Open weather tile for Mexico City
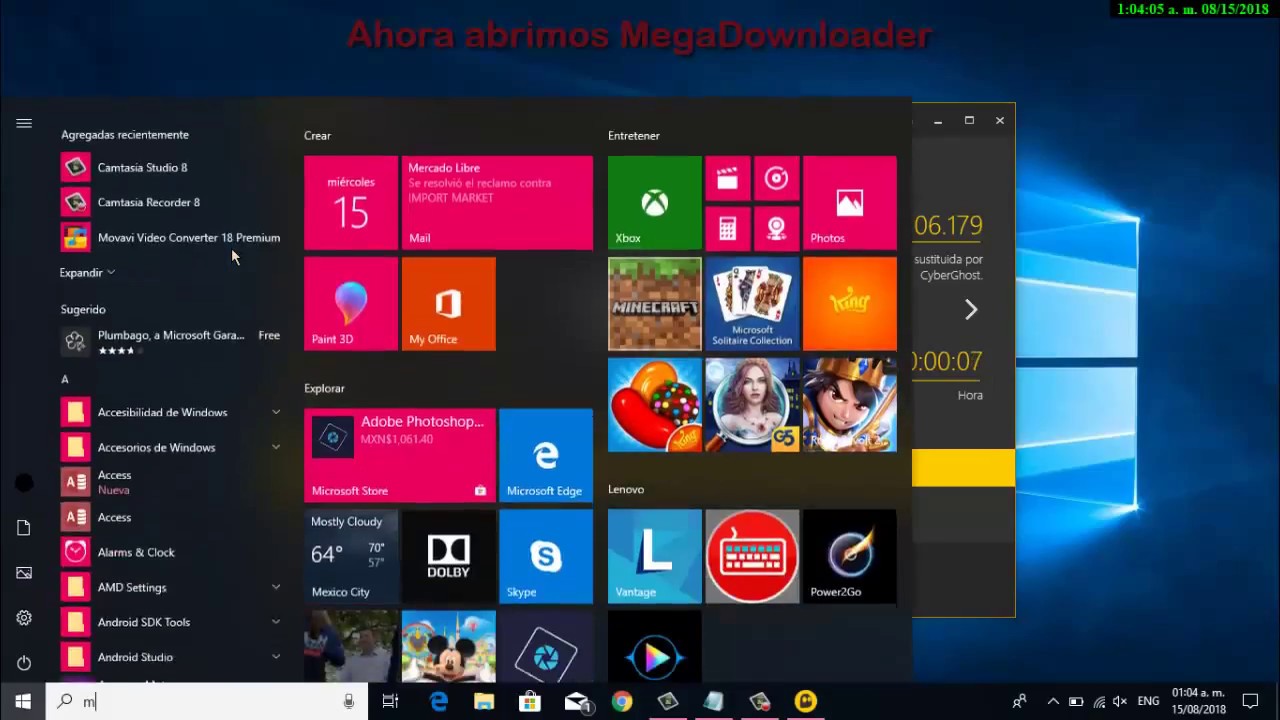The width and height of the screenshot is (1280, 720). 351,557
